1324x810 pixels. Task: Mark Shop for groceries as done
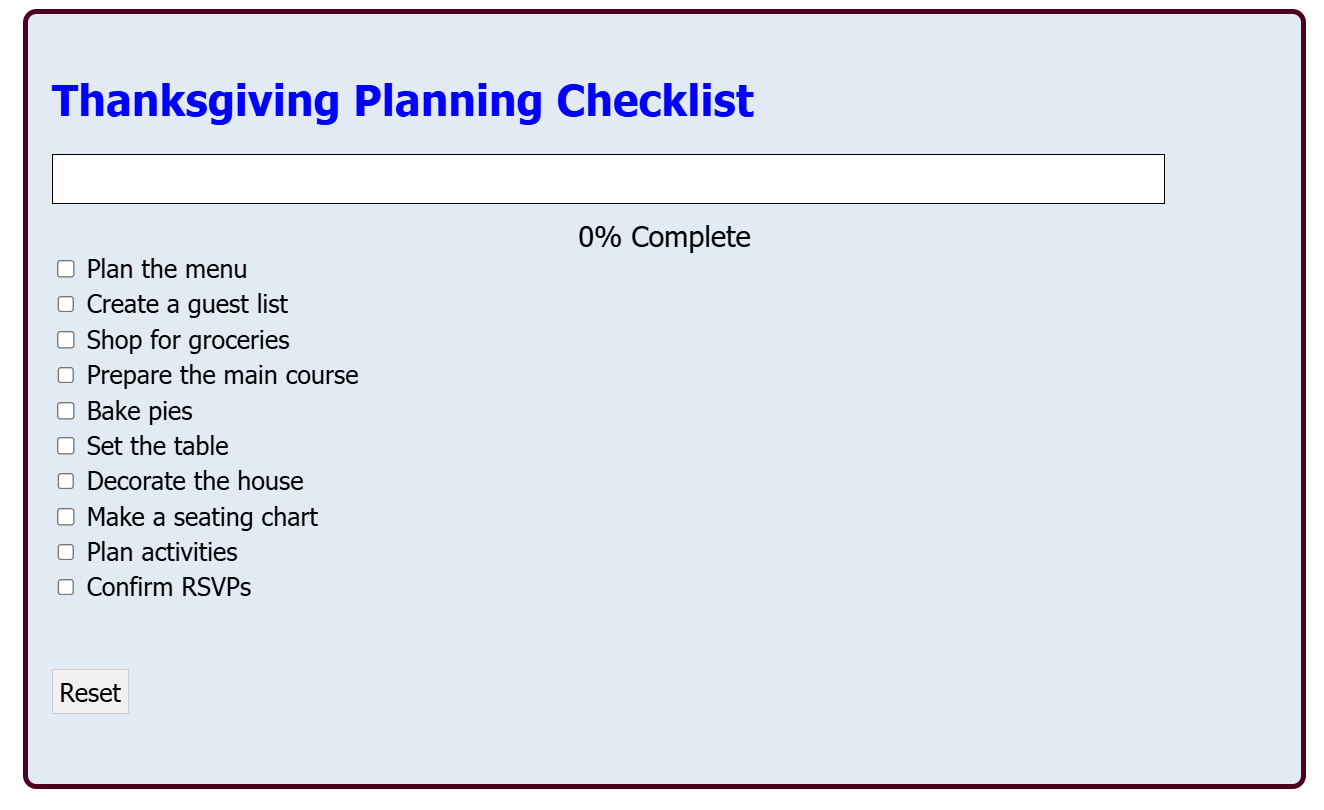[x=66, y=340]
